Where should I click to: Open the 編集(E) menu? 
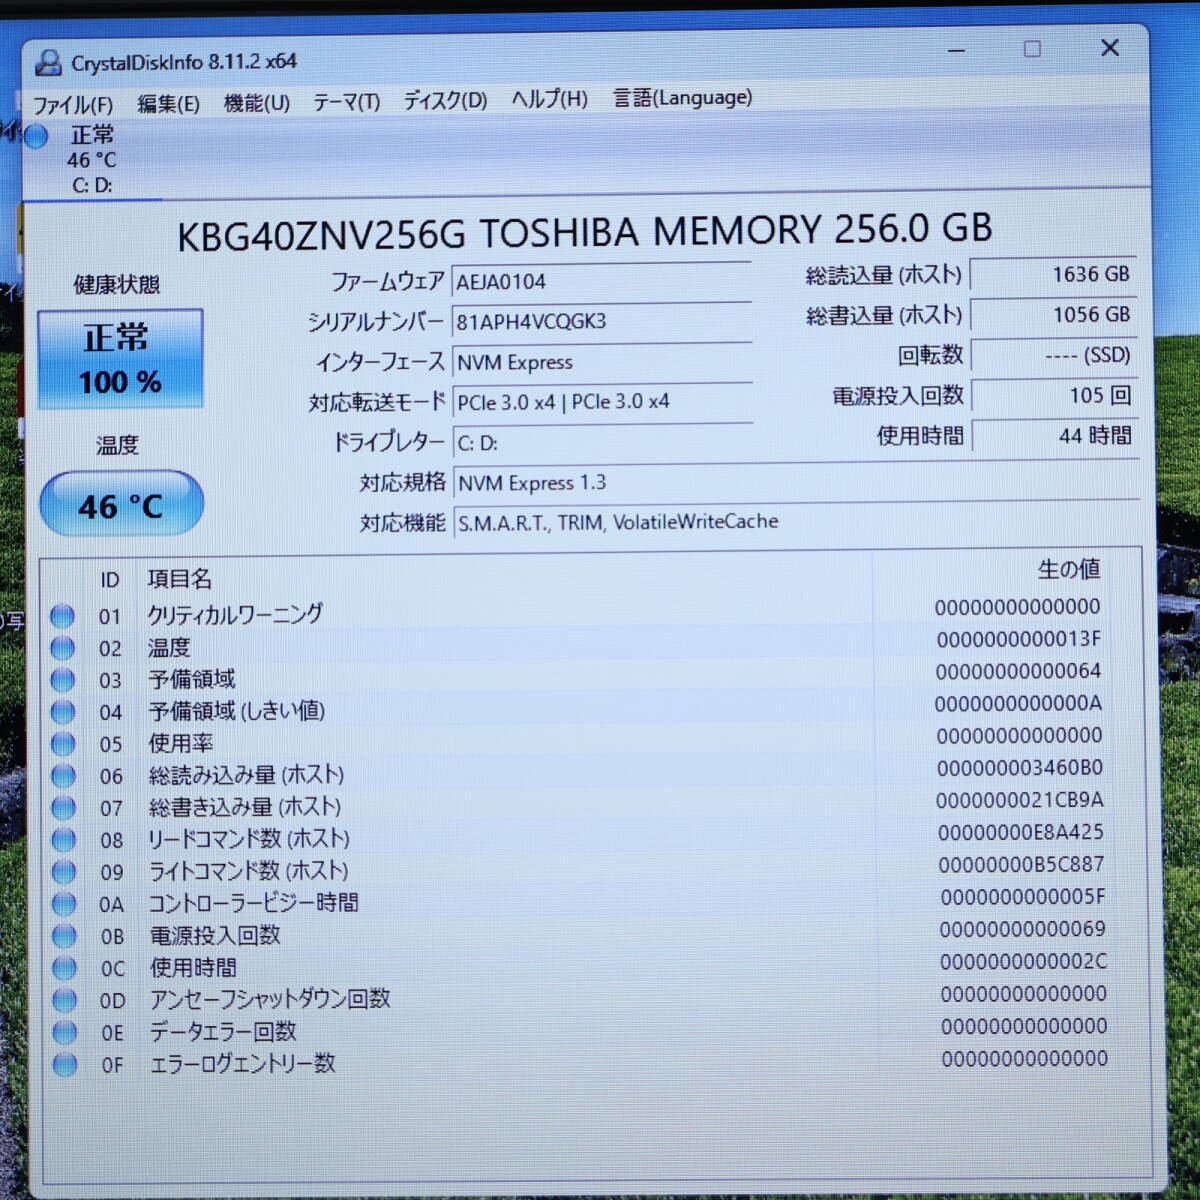[x=168, y=103]
